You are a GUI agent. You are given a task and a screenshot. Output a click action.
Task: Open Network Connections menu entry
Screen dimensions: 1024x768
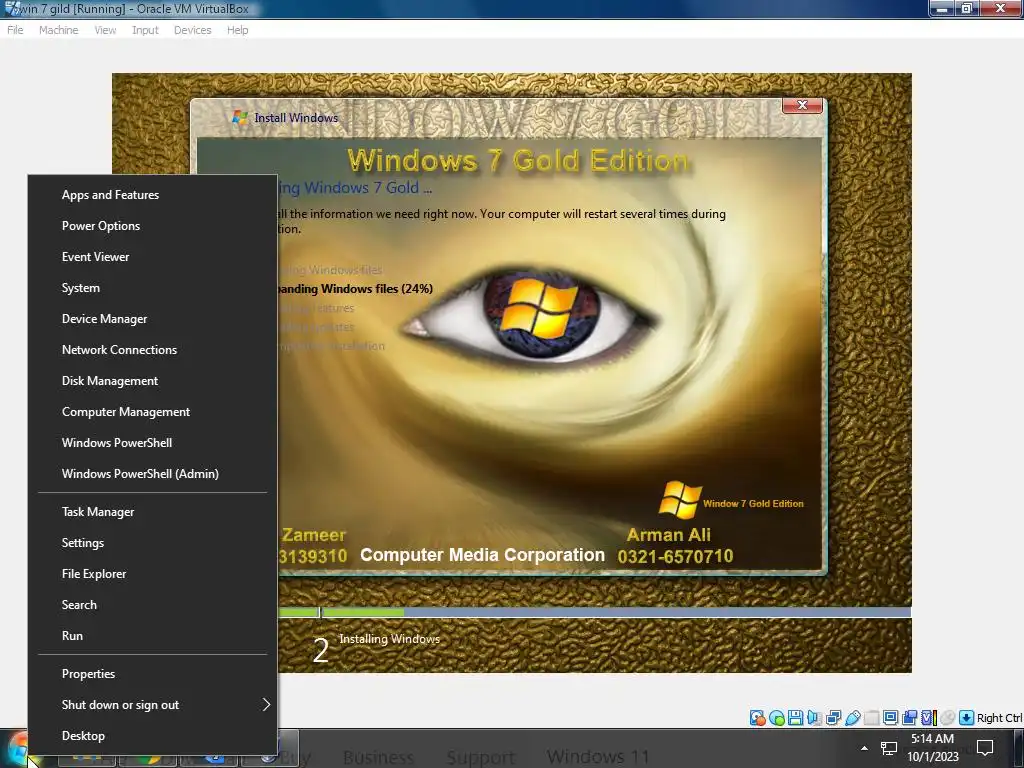(x=153, y=350)
